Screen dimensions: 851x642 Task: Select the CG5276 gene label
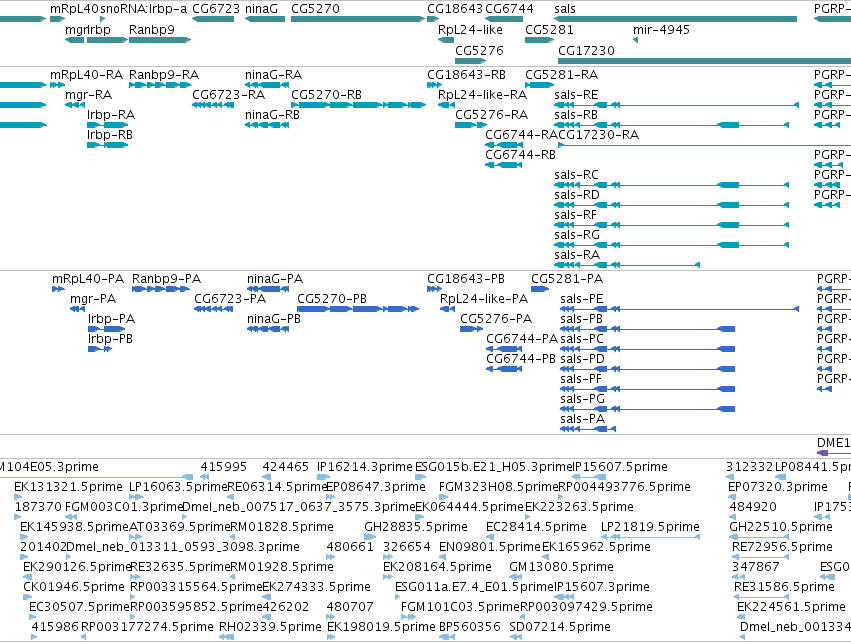(479, 50)
